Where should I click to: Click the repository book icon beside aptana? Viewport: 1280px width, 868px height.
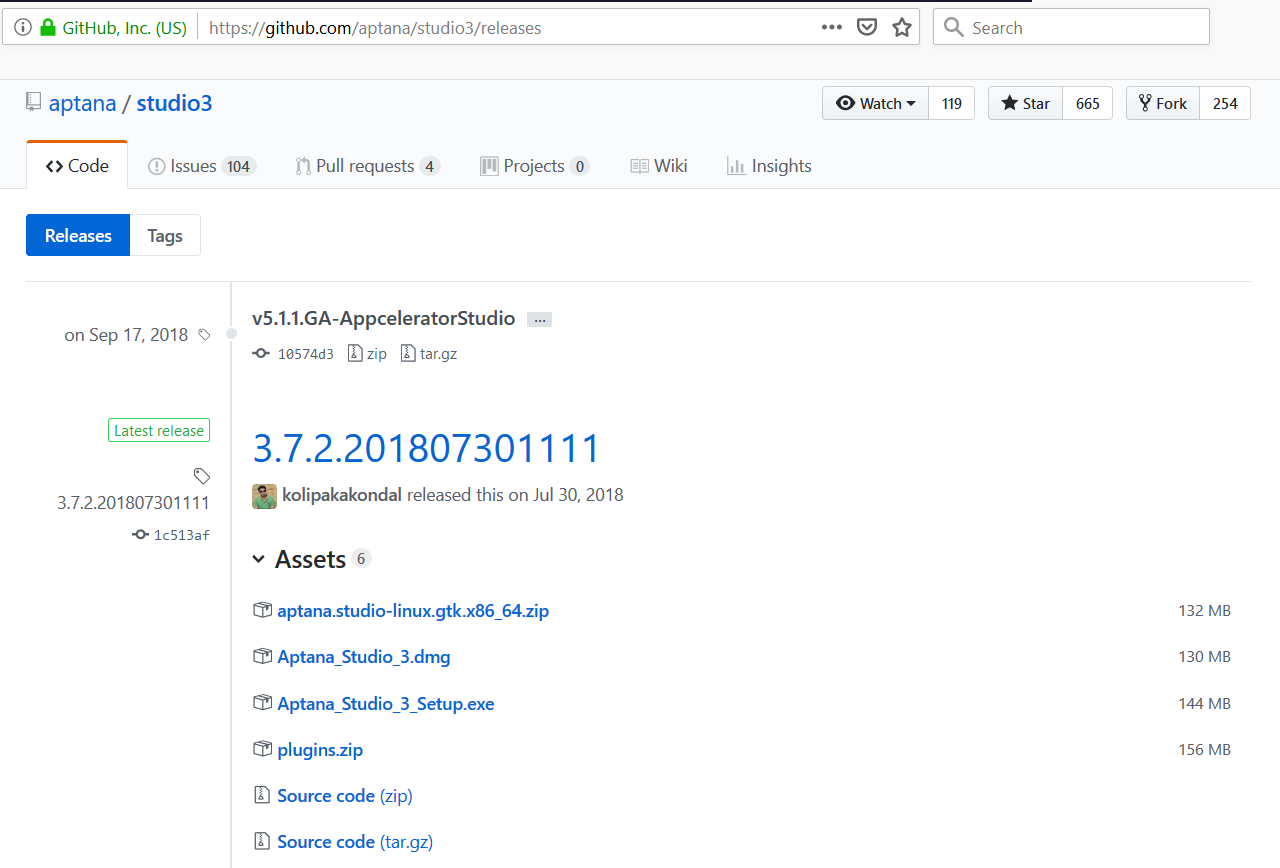[x=34, y=102]
